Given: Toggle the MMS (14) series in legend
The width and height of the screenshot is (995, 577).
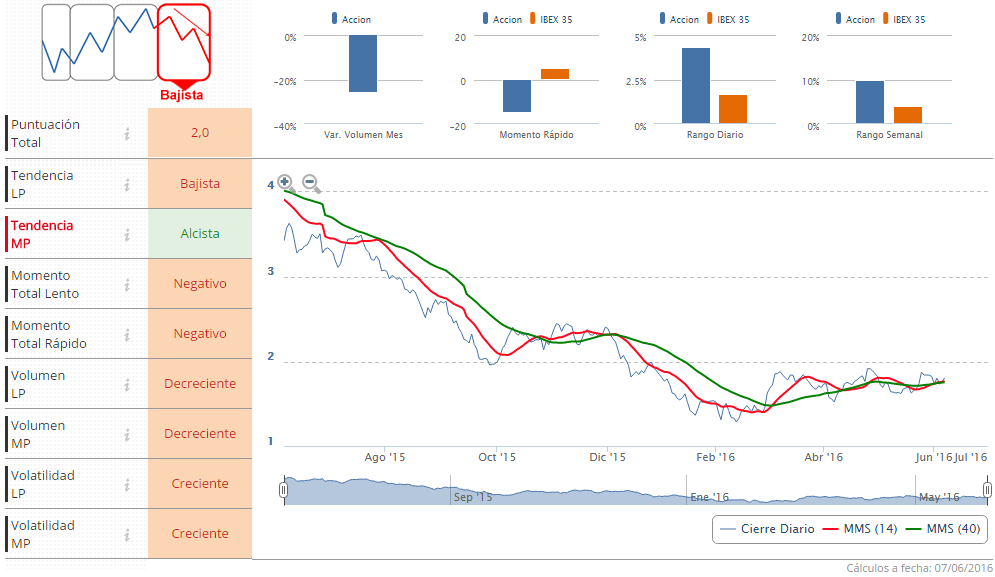Looking at the screenshot, I should click(860, 529).
